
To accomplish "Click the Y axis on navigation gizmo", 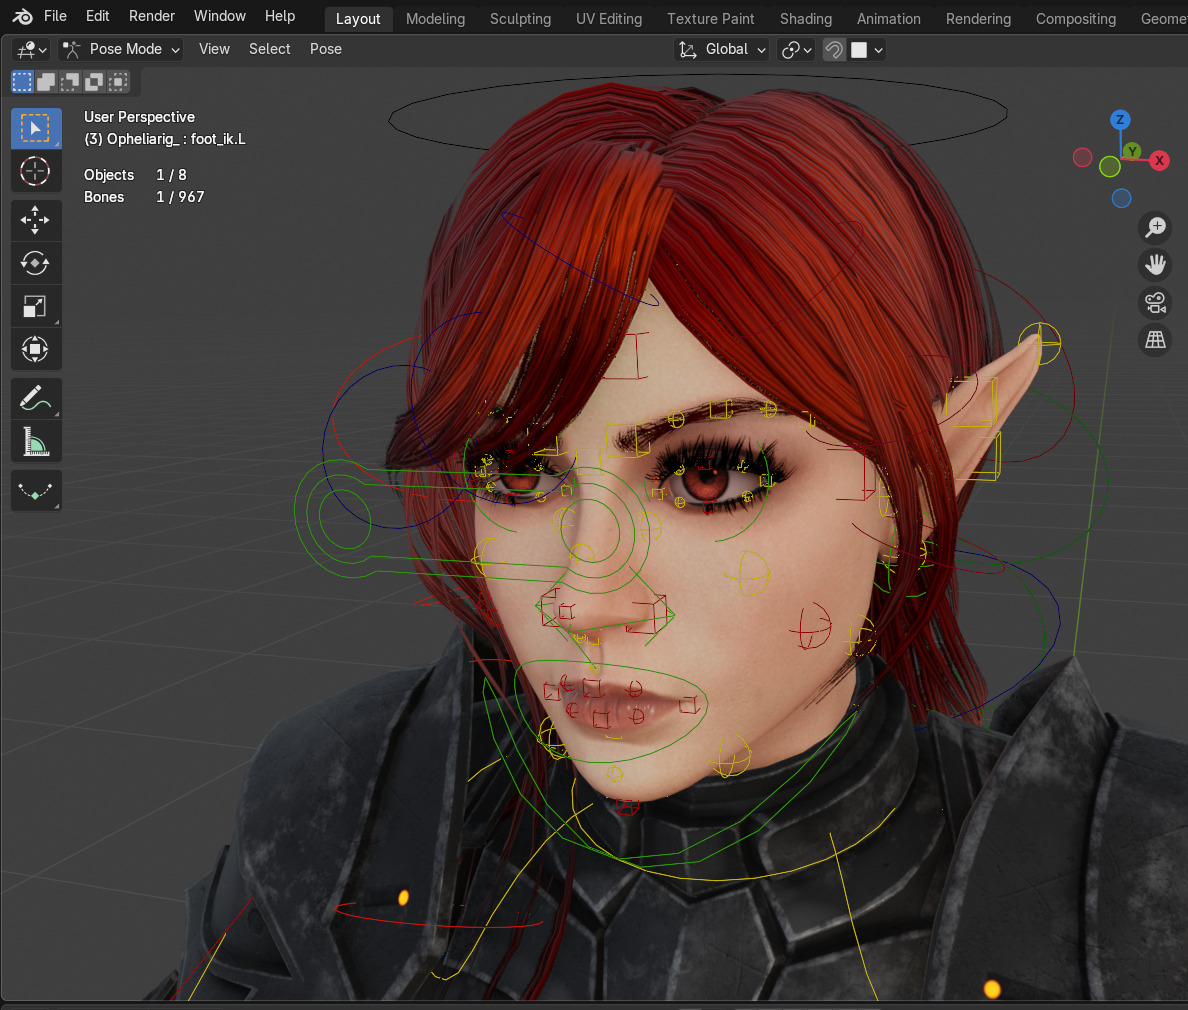I will tap(1132, 151).
